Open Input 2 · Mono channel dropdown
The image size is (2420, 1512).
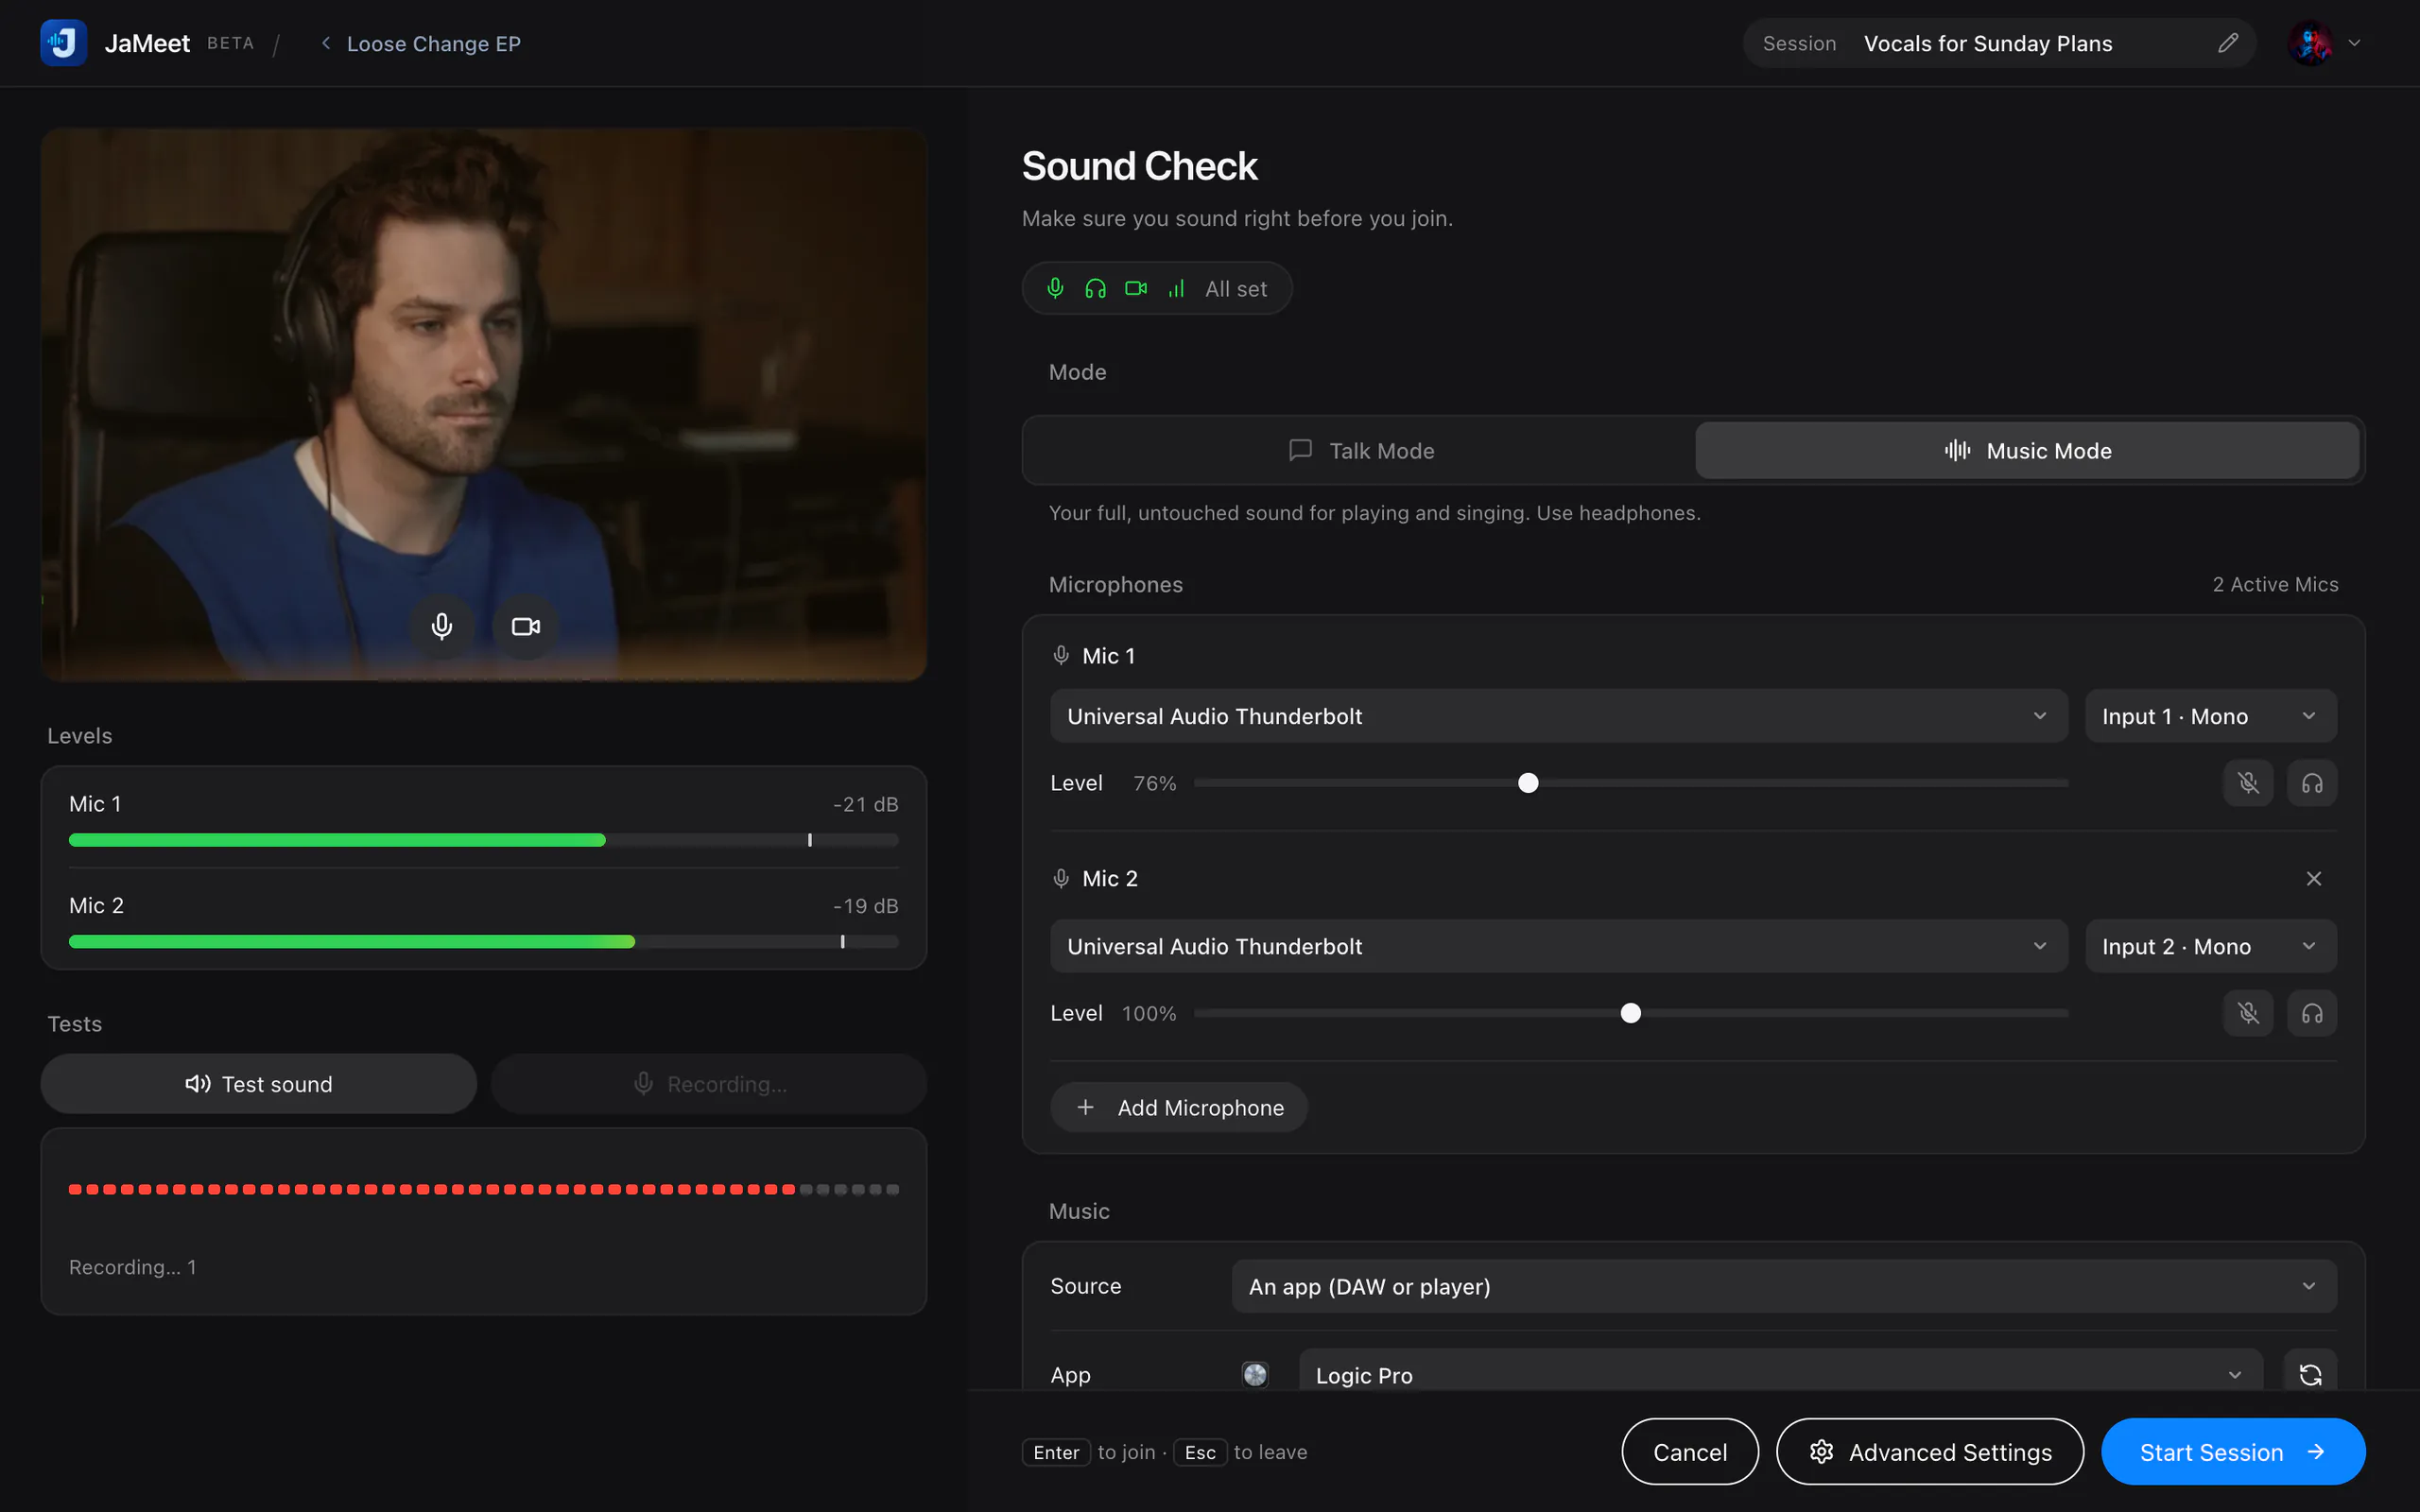click(x=2210, y=946)
